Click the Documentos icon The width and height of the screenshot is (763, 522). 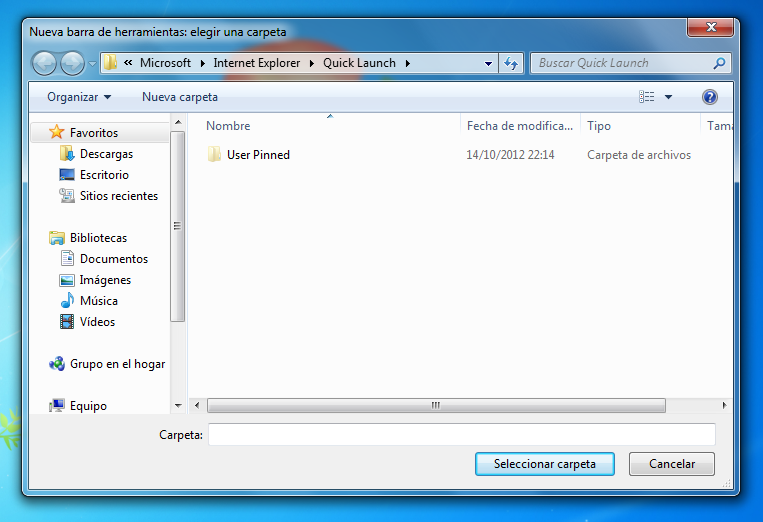click(67, 258)
